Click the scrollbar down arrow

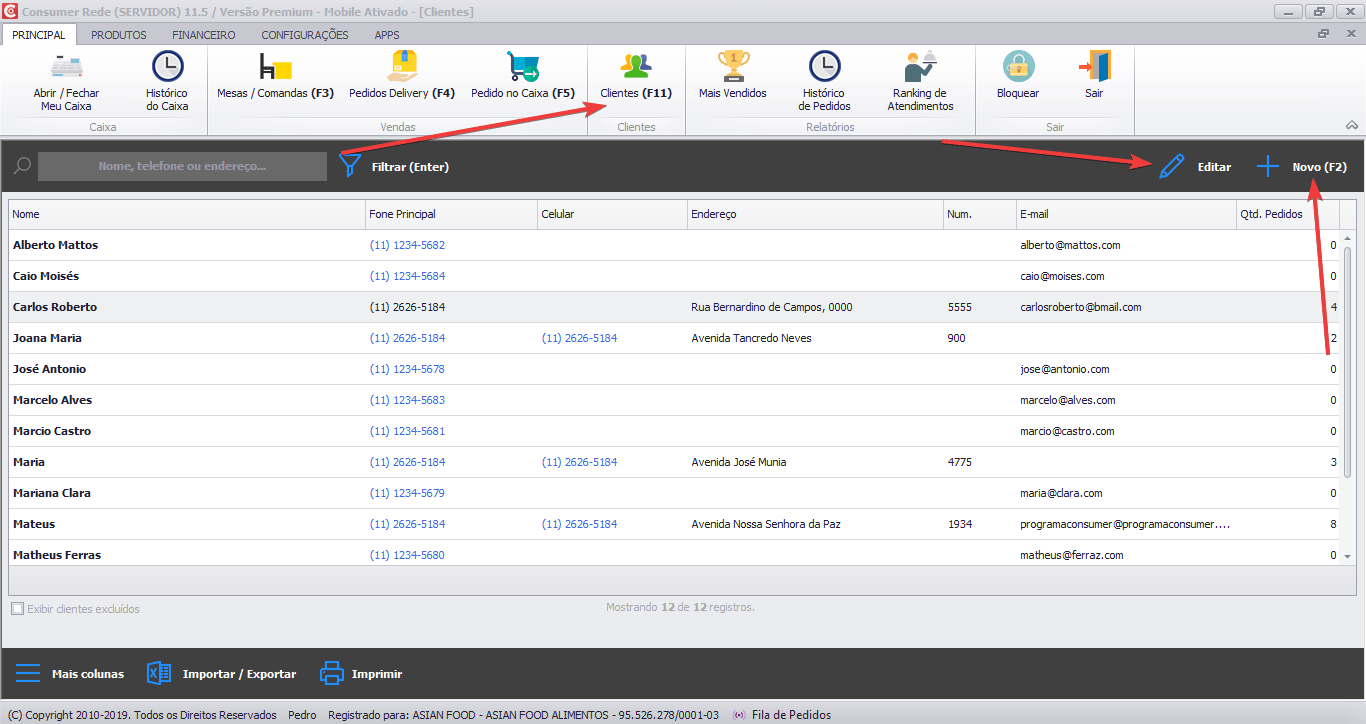1347,556
